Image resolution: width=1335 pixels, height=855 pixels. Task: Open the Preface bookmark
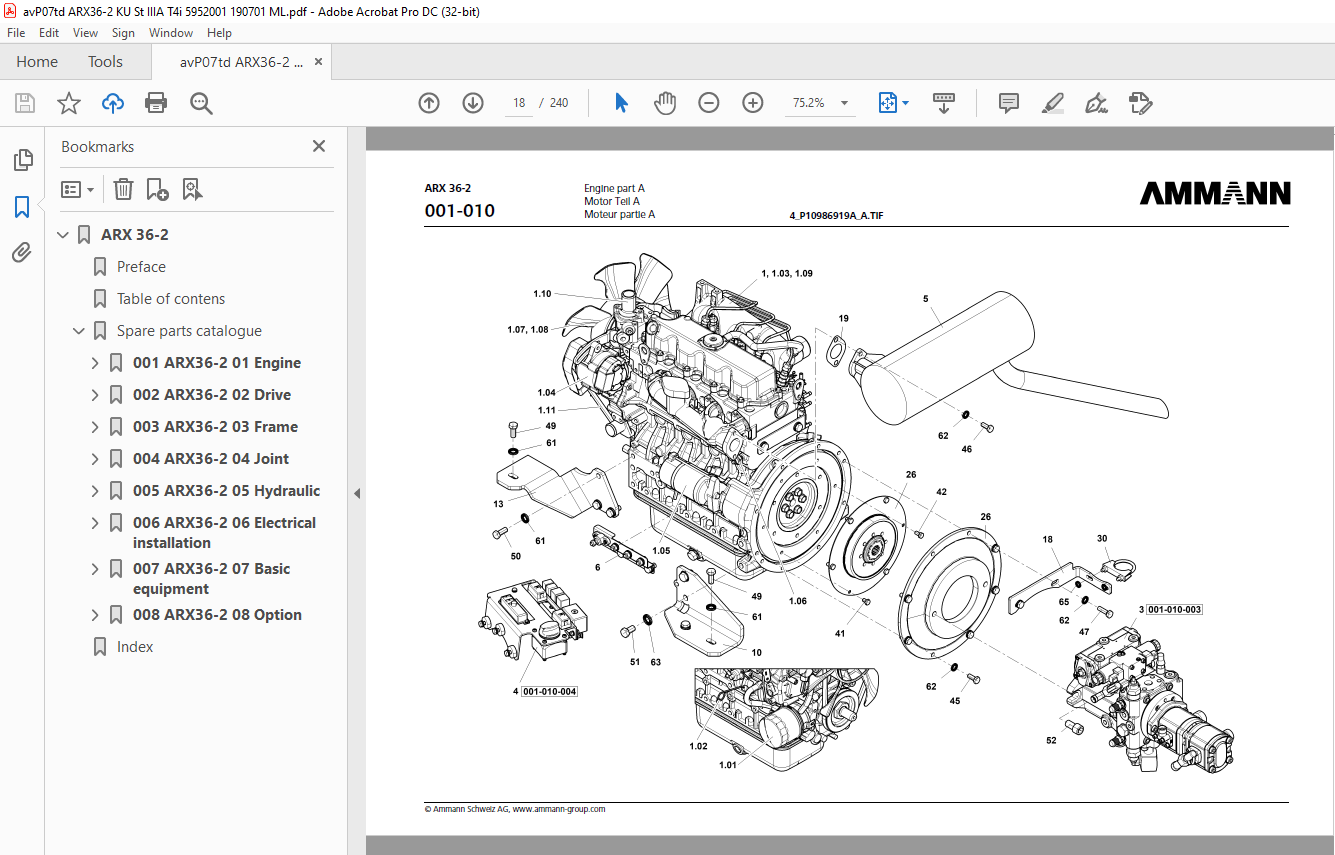click(x=141, y=267)
